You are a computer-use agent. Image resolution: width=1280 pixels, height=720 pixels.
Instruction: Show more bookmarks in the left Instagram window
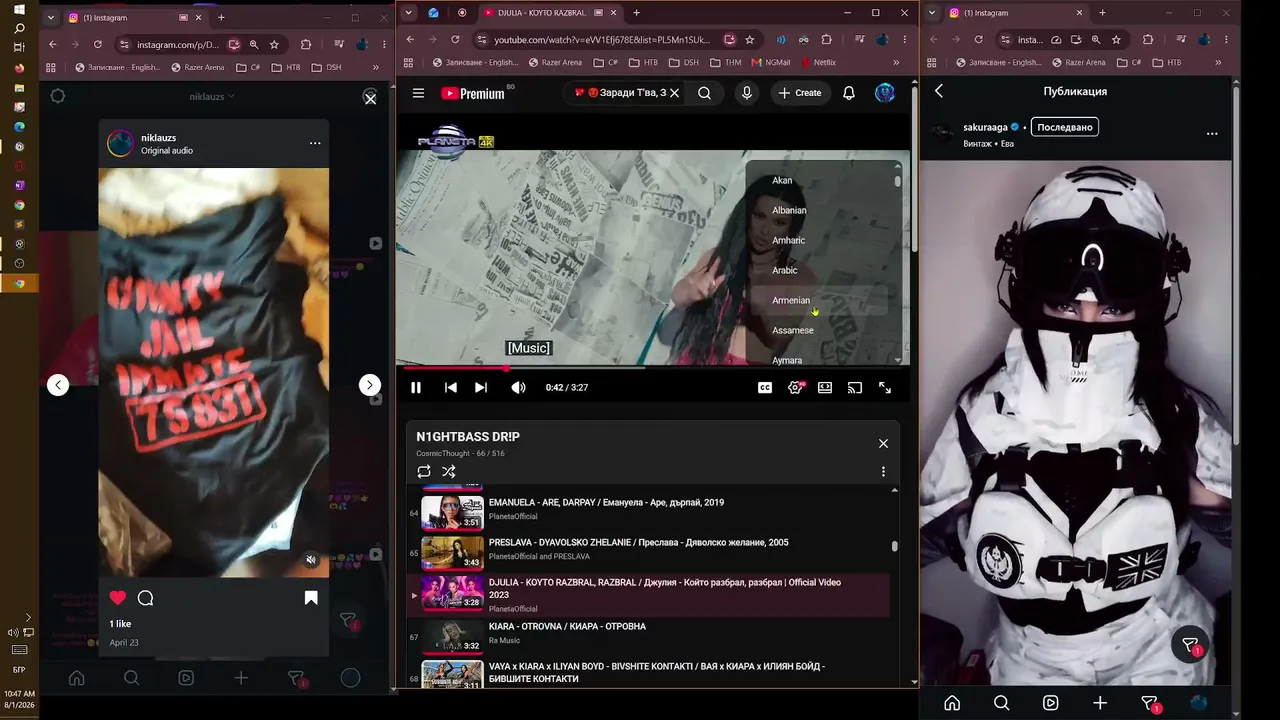pos(376,67)
